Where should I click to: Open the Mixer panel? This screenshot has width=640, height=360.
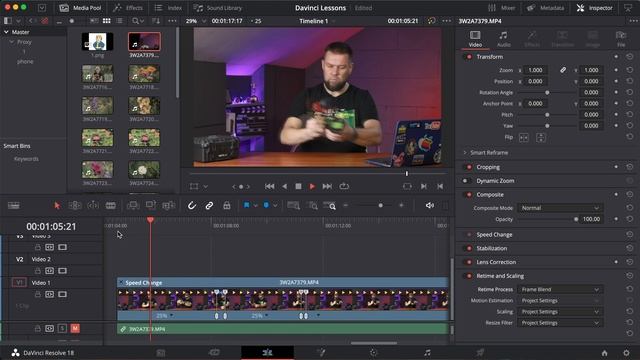[x=502, y=8]
